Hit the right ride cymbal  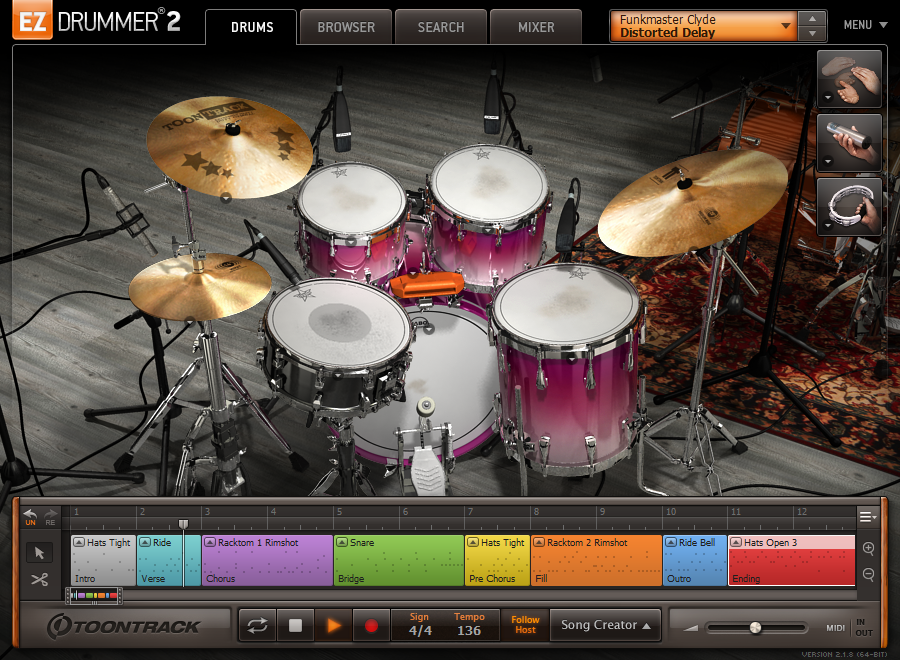(692, 201)
